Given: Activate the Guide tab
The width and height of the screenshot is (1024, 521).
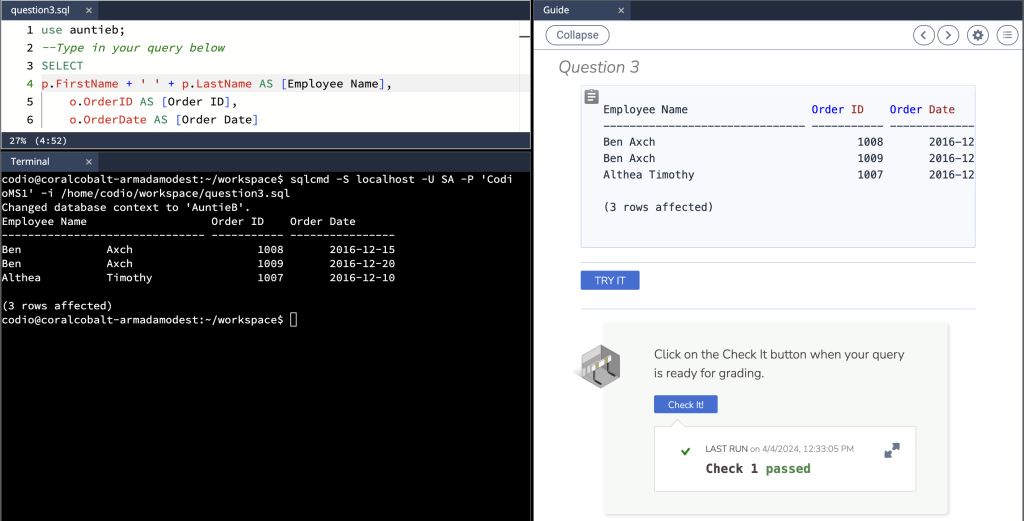Looking at the screenshot, I should (x=556, y=10).
